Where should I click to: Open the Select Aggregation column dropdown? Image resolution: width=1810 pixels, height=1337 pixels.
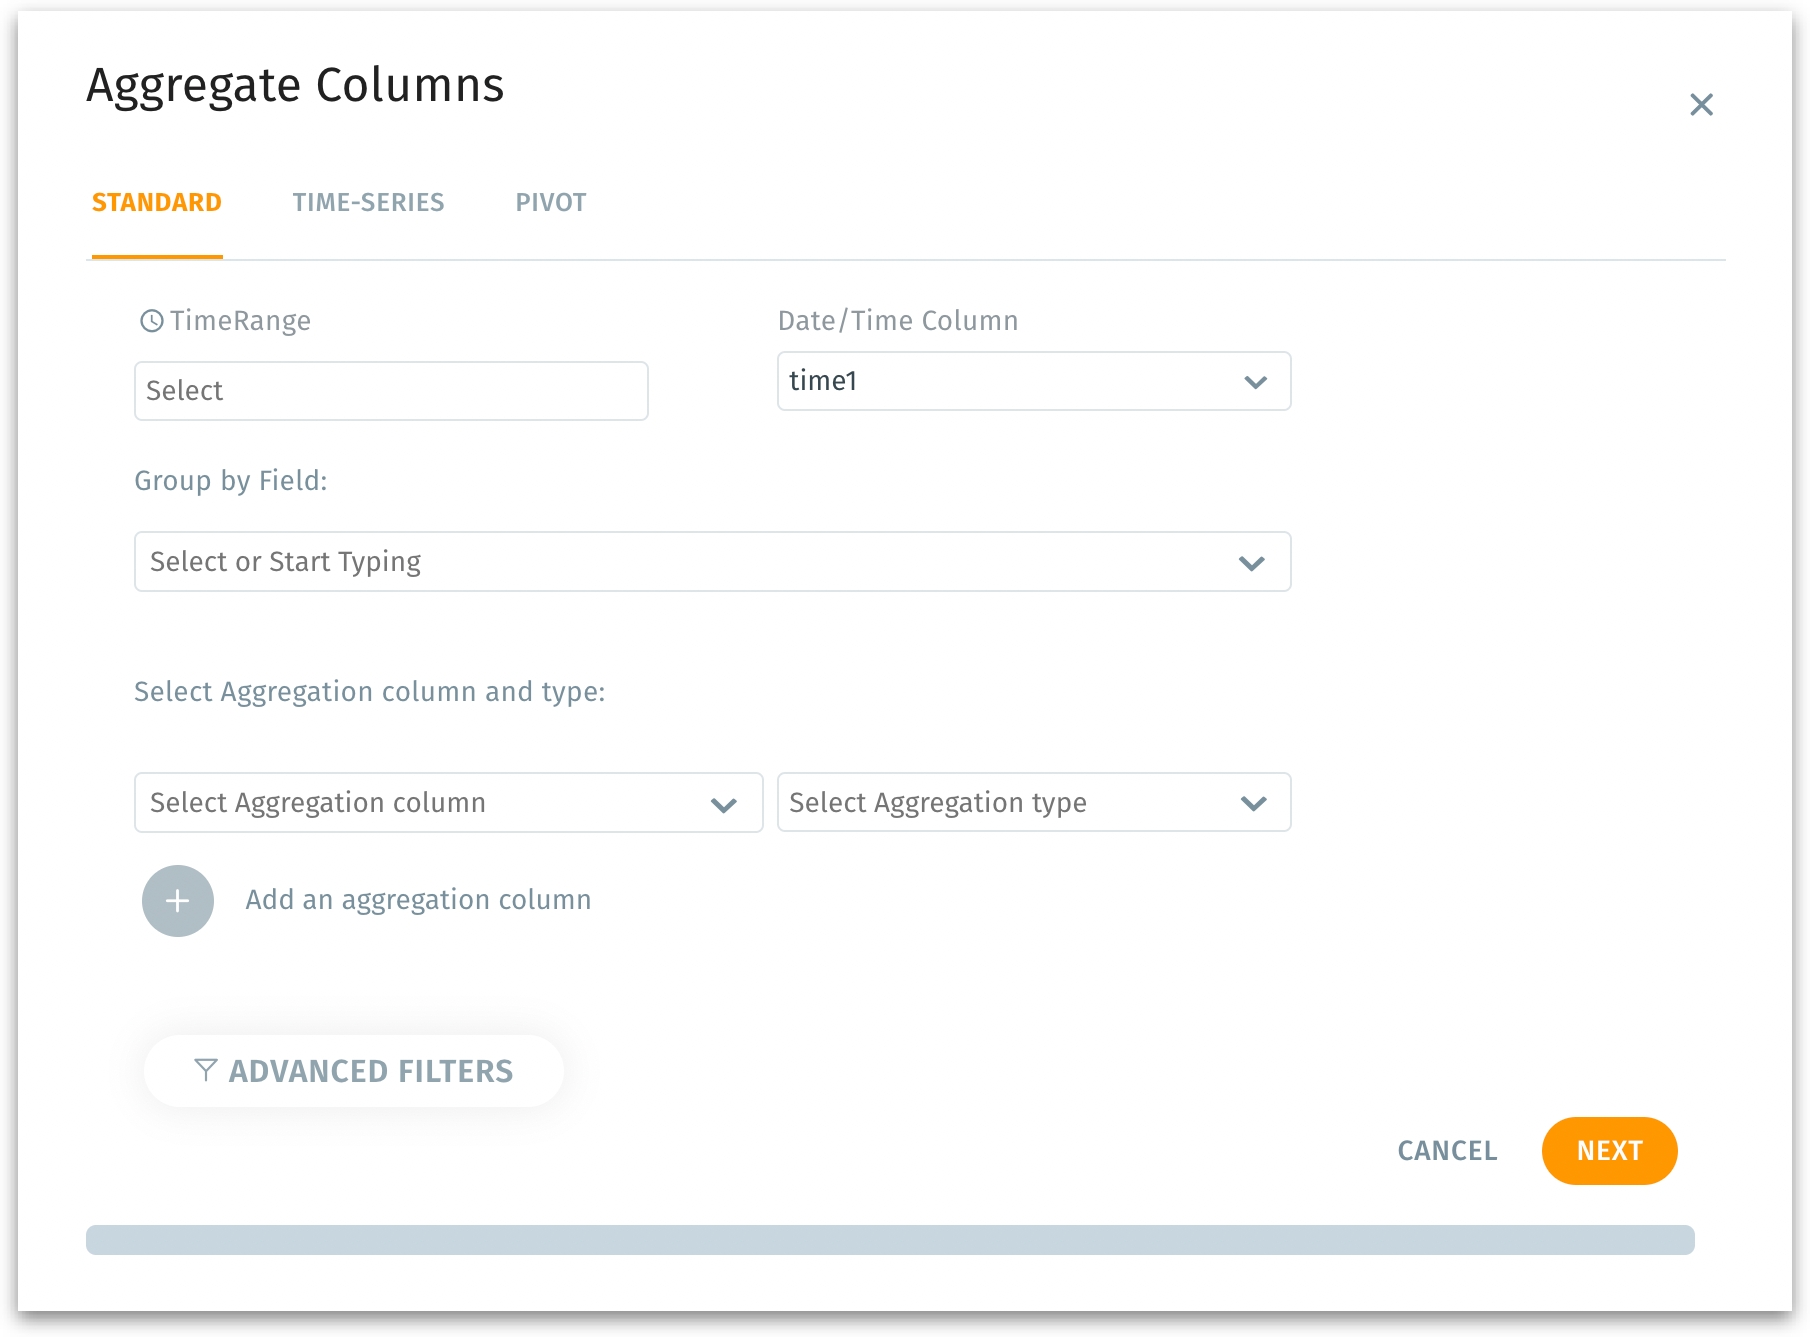pos(420,803)
